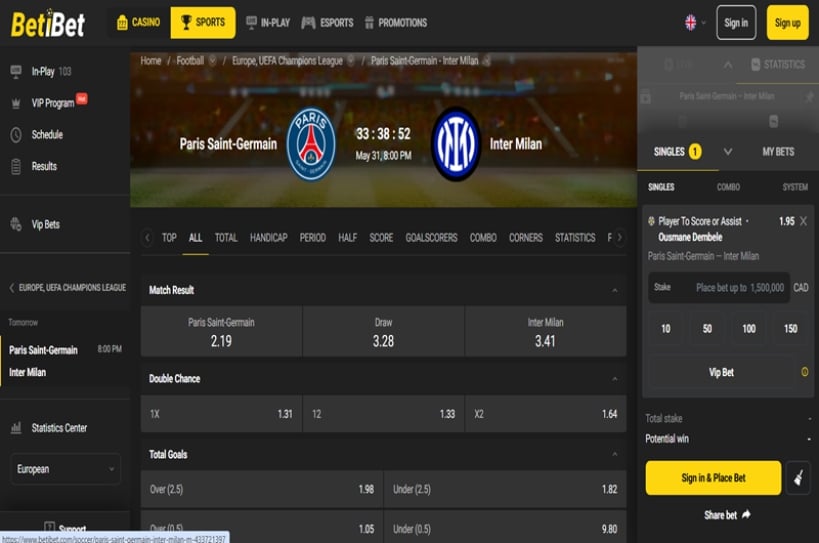819x543 pixels.
Task: Switch to GOALSCORERS tab
Action: tap(431, 238)
